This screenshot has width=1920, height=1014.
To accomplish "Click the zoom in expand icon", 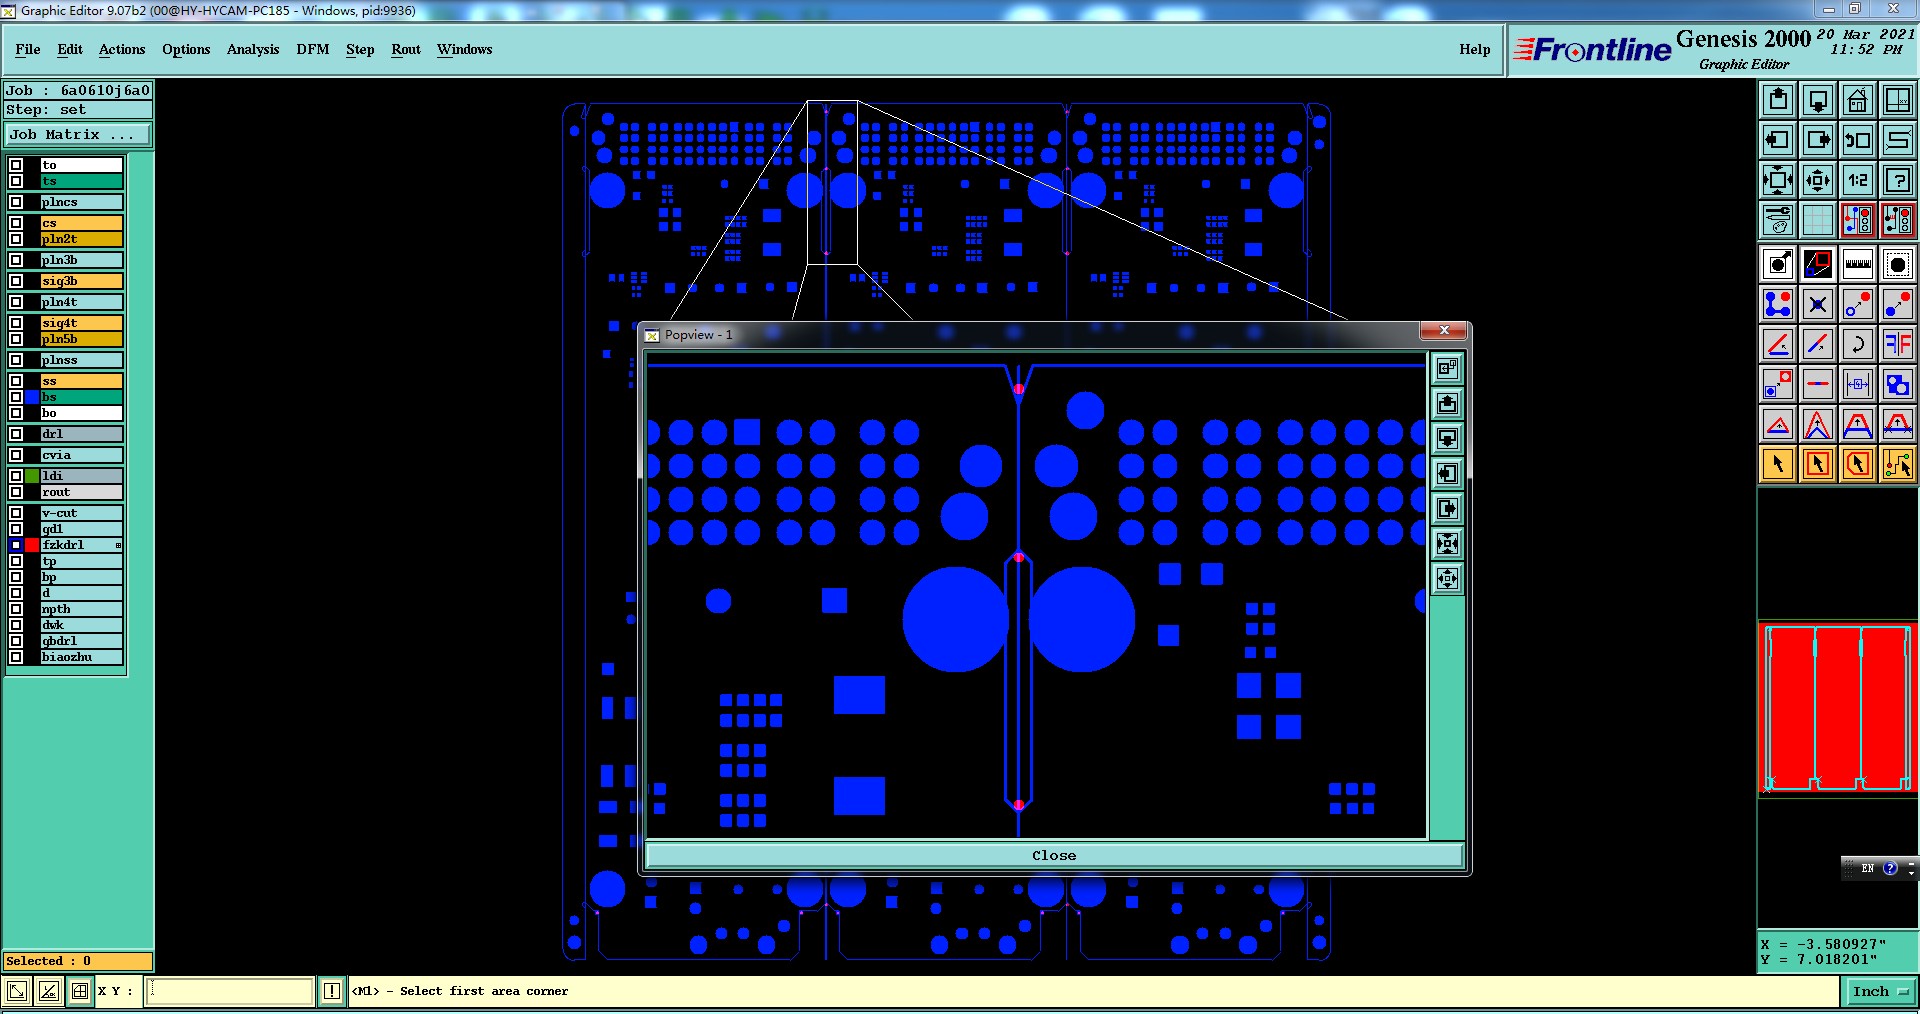I will point(1778,180).
